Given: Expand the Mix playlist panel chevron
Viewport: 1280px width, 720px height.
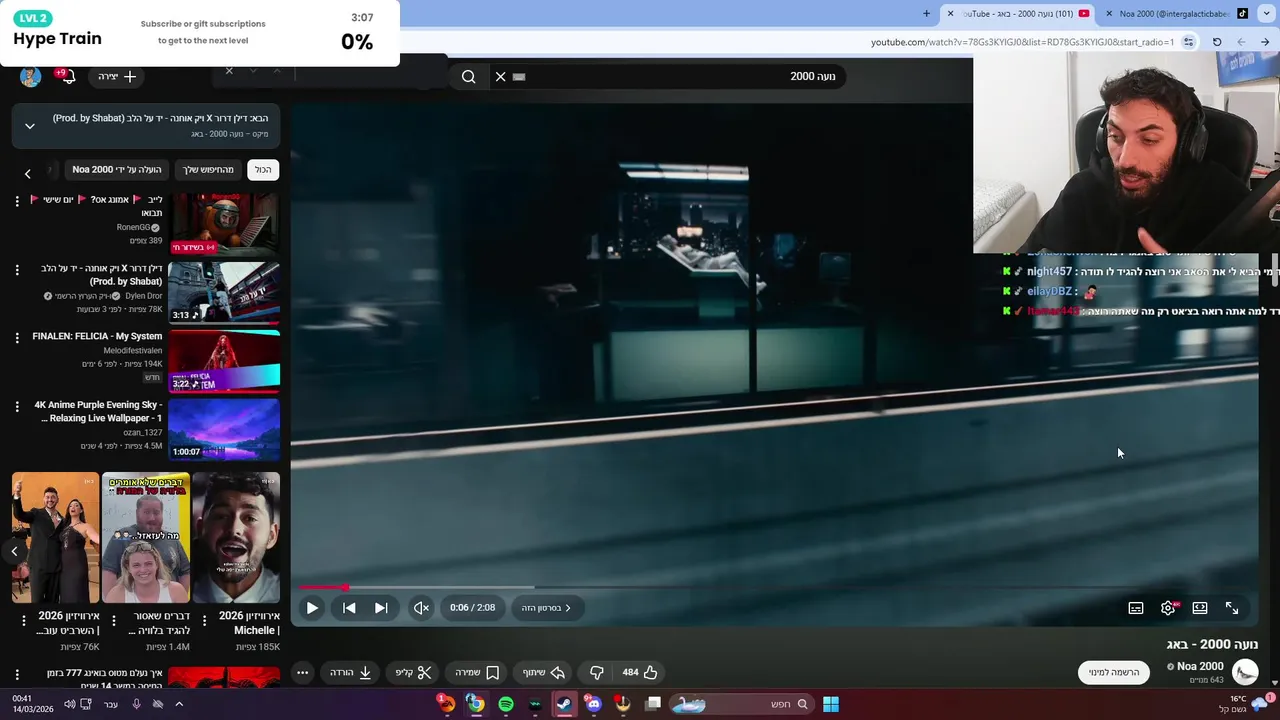Looking at the screenshot, I should (x=30, y=126).
